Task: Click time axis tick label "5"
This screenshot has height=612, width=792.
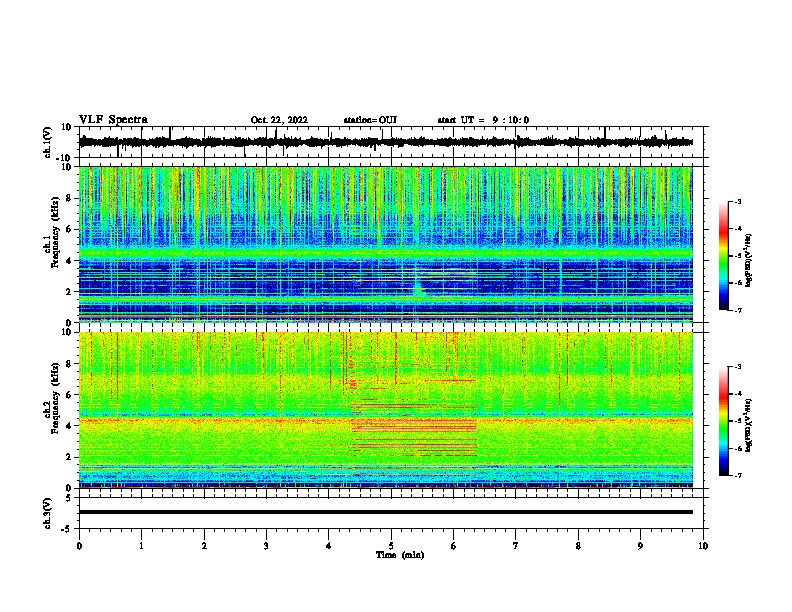Action: coord(391,546)
